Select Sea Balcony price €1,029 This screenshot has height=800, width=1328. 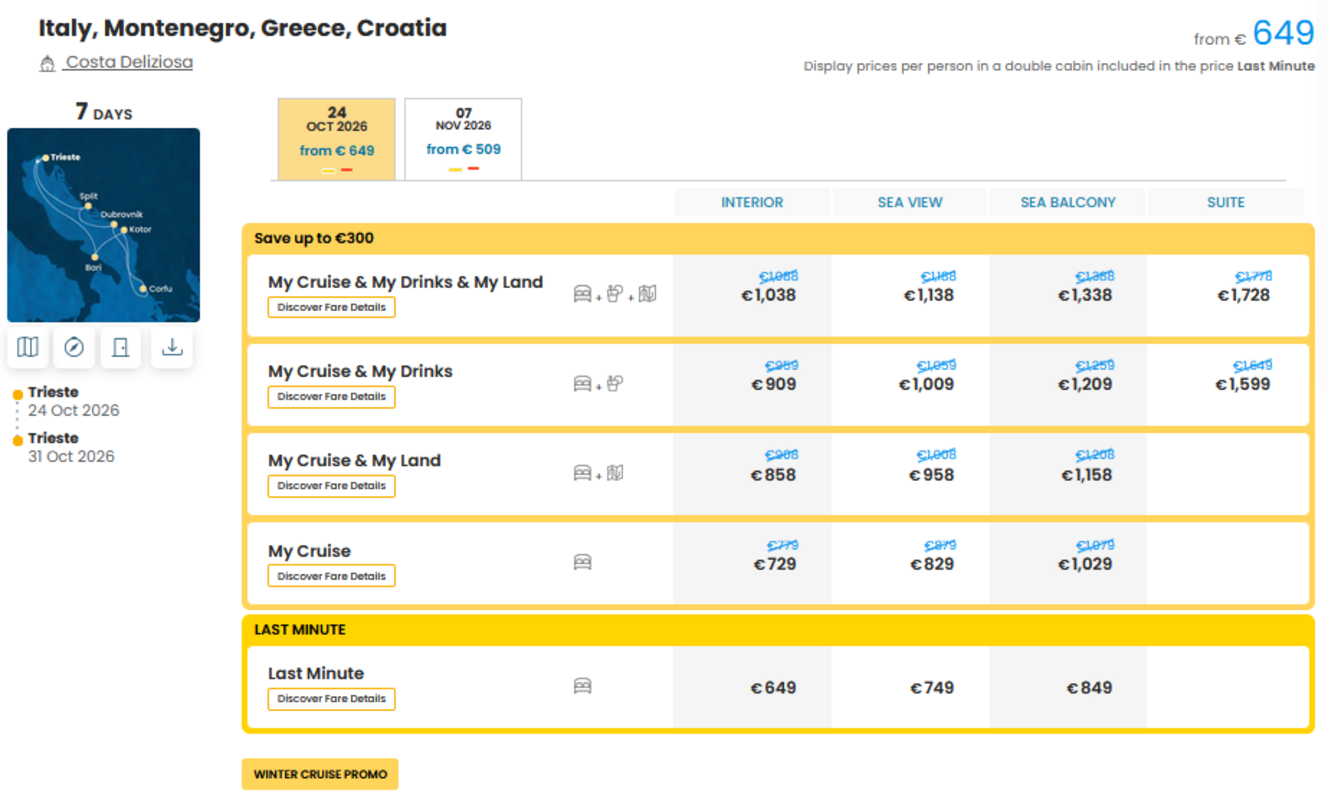point(1085,564)
